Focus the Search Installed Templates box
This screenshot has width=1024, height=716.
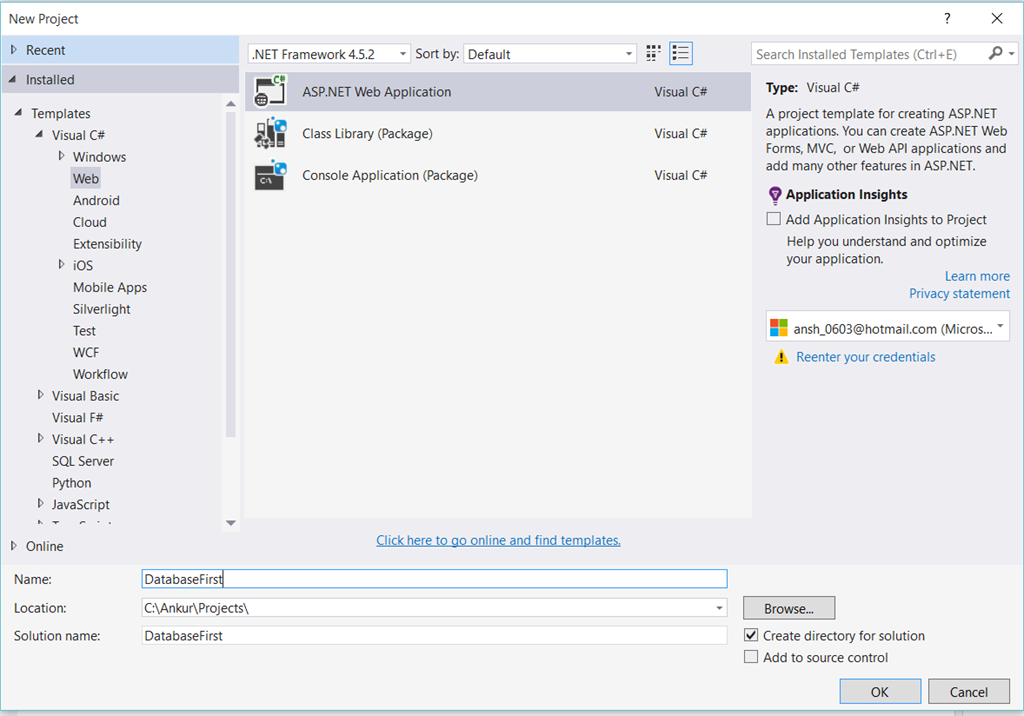coord(869,54)
